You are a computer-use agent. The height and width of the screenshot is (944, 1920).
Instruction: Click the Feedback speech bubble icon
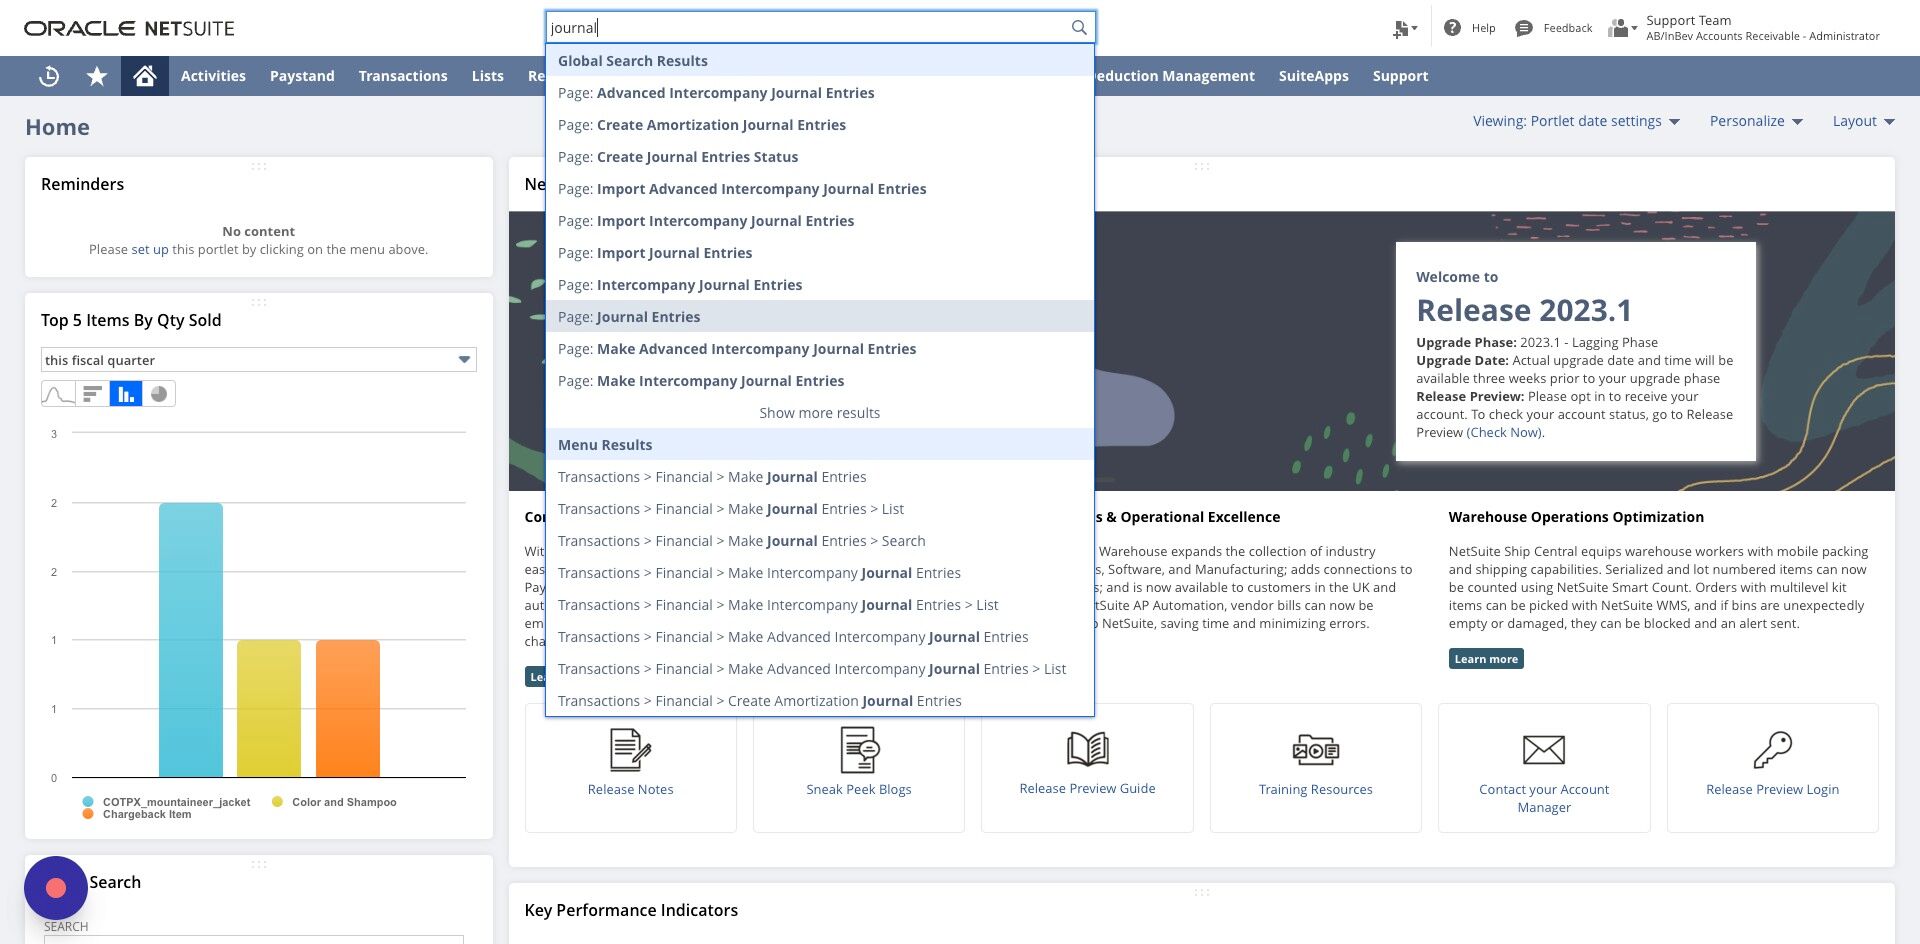point(1524,28)
